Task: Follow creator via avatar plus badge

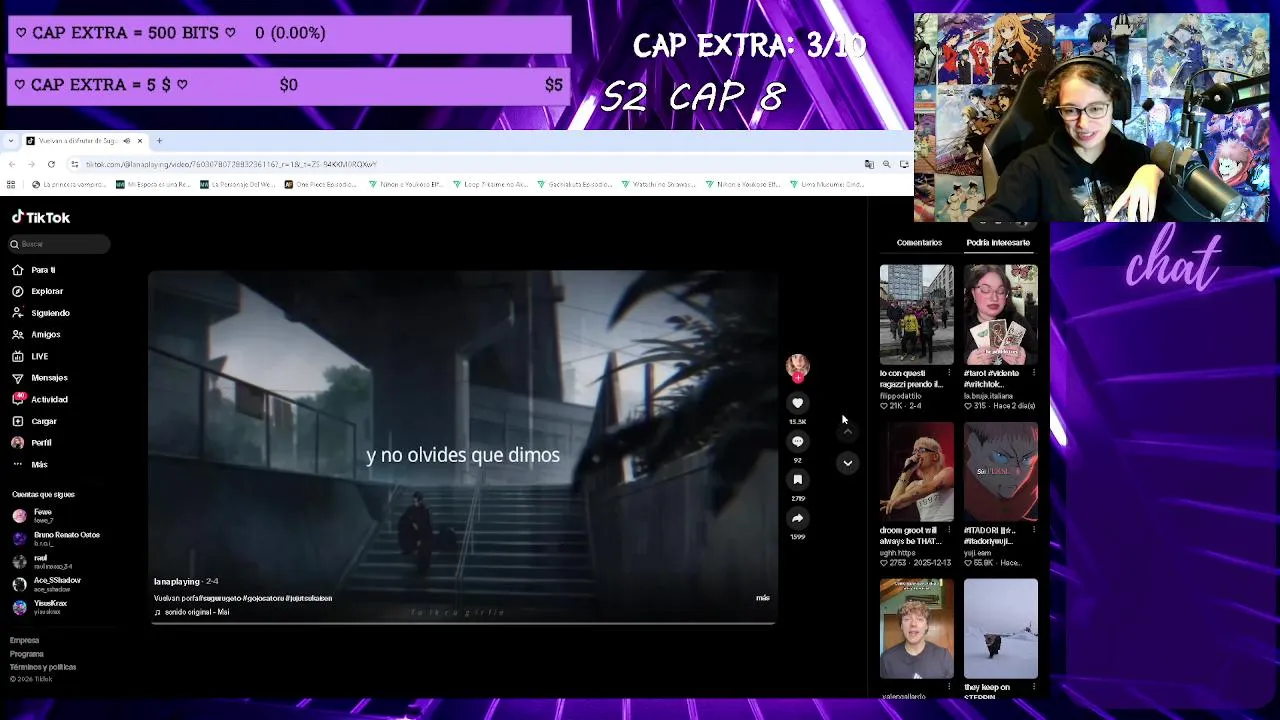Action: tap(797, 379)
